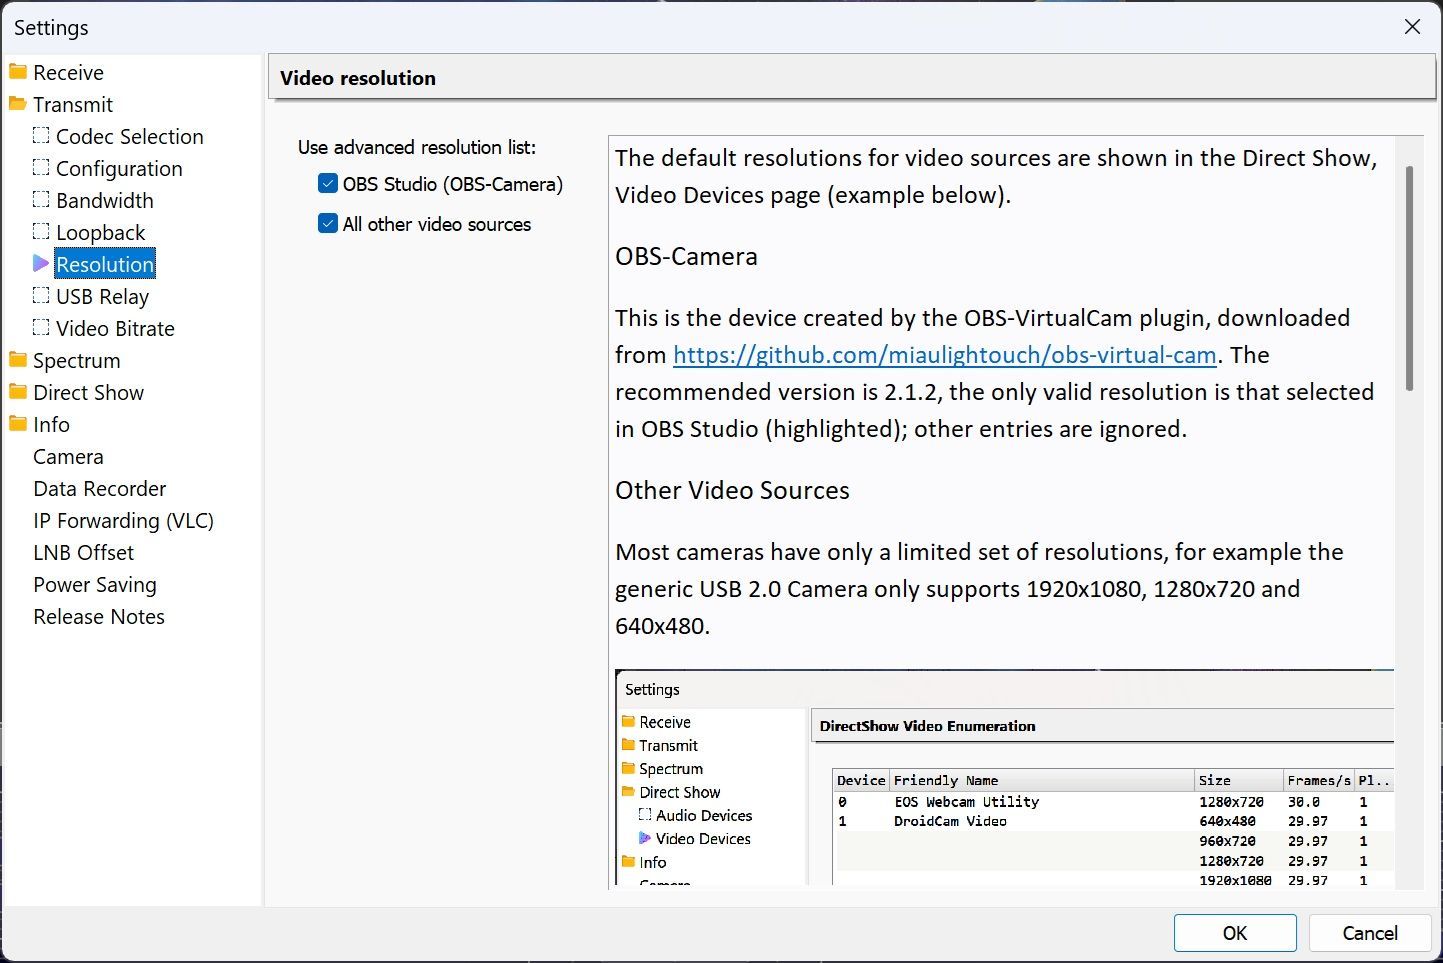Click the Info folder icon
The image size is (1443, 963).
[18, 424]
